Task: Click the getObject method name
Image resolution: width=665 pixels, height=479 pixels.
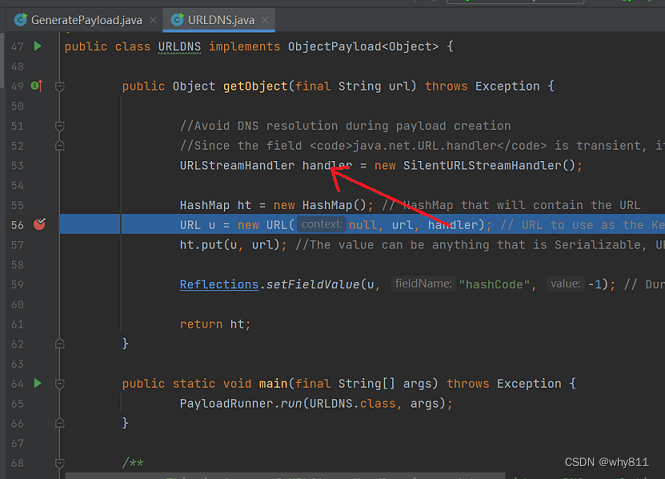Action: pos(255,86)
